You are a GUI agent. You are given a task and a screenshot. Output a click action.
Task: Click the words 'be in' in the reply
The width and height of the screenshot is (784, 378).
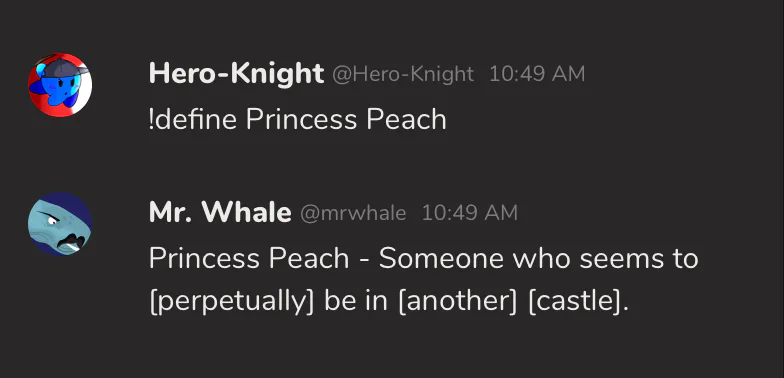356,302
